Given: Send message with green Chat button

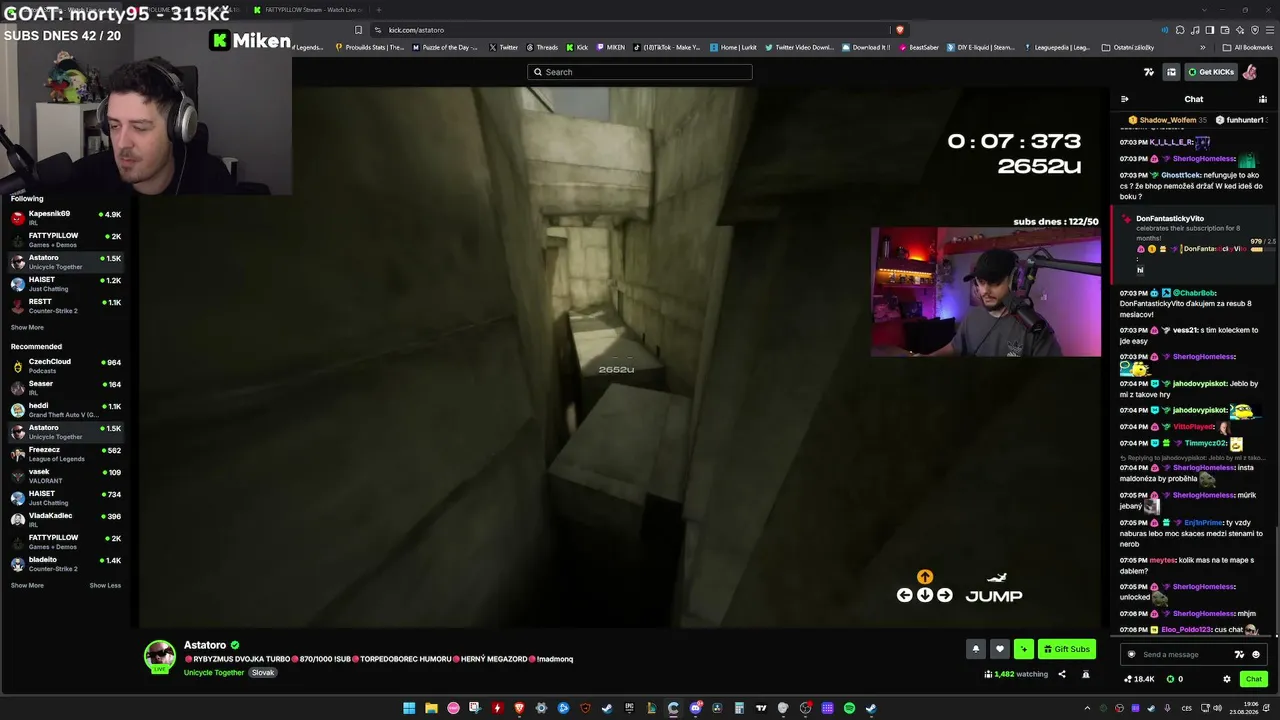Looking at the screenshot, I should tap(1253, 679).
